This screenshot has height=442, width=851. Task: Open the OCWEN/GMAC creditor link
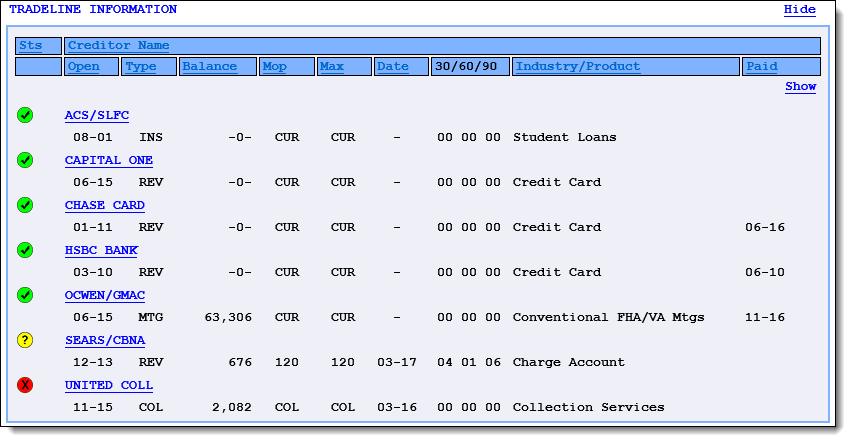pos(105,296)
